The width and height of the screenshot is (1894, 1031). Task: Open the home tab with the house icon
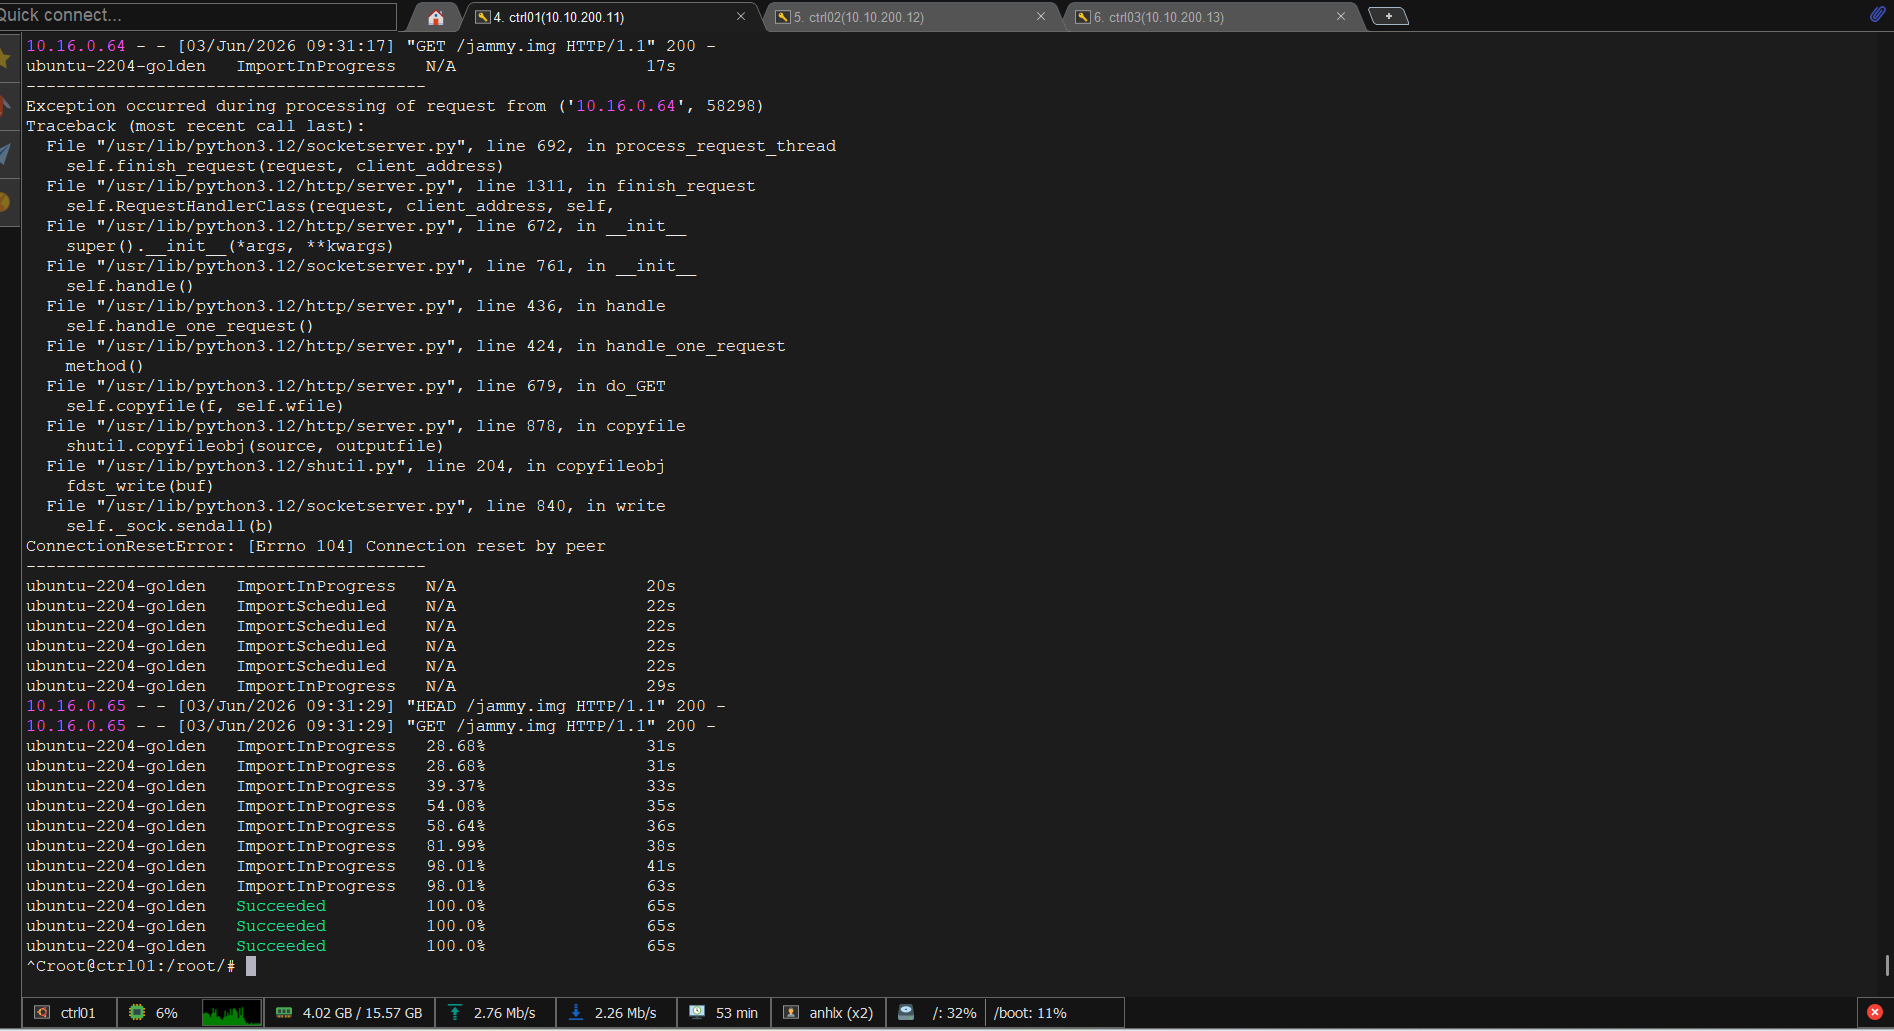coord(435,17)
